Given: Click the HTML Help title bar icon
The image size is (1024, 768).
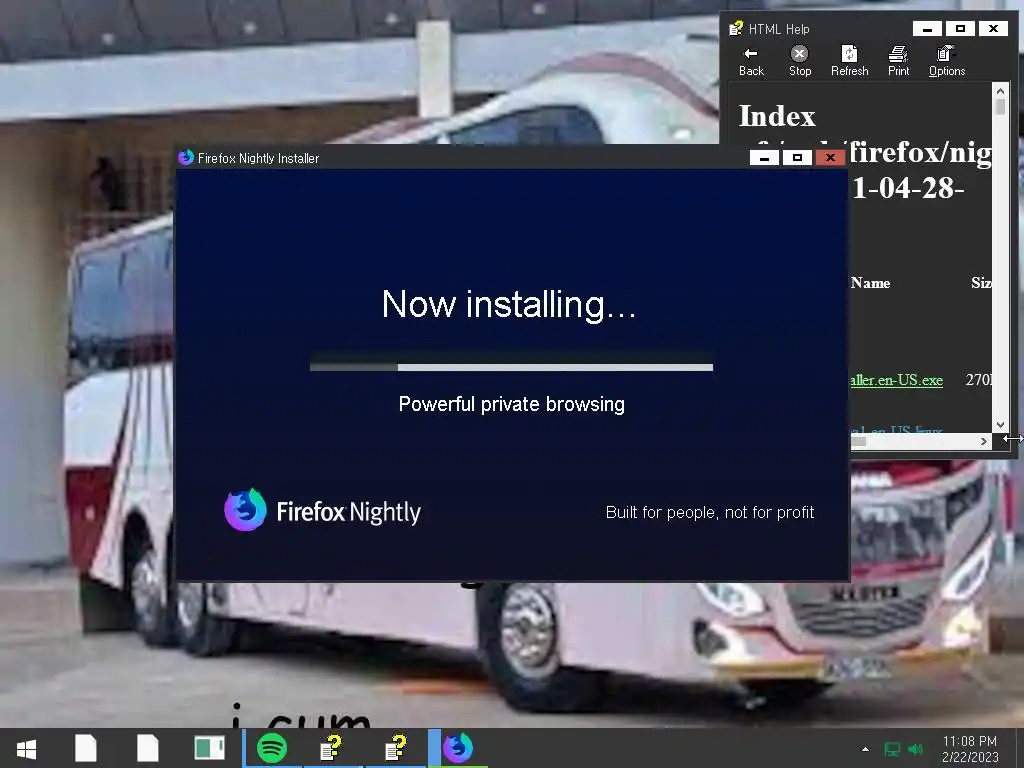Looking at the screenshot, I should [x=736, y=28].
